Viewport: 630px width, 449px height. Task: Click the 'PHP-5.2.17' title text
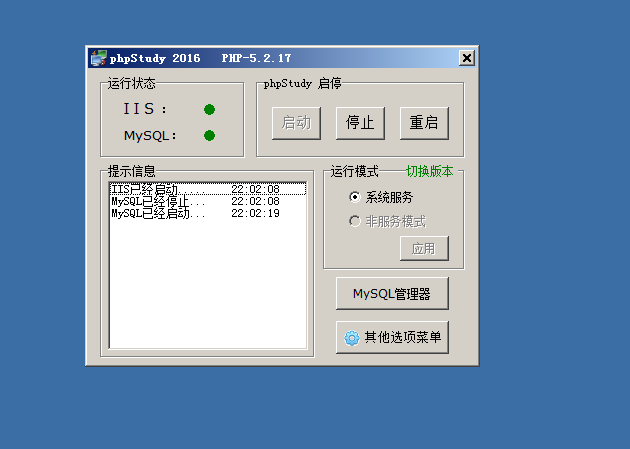point(256,58)
